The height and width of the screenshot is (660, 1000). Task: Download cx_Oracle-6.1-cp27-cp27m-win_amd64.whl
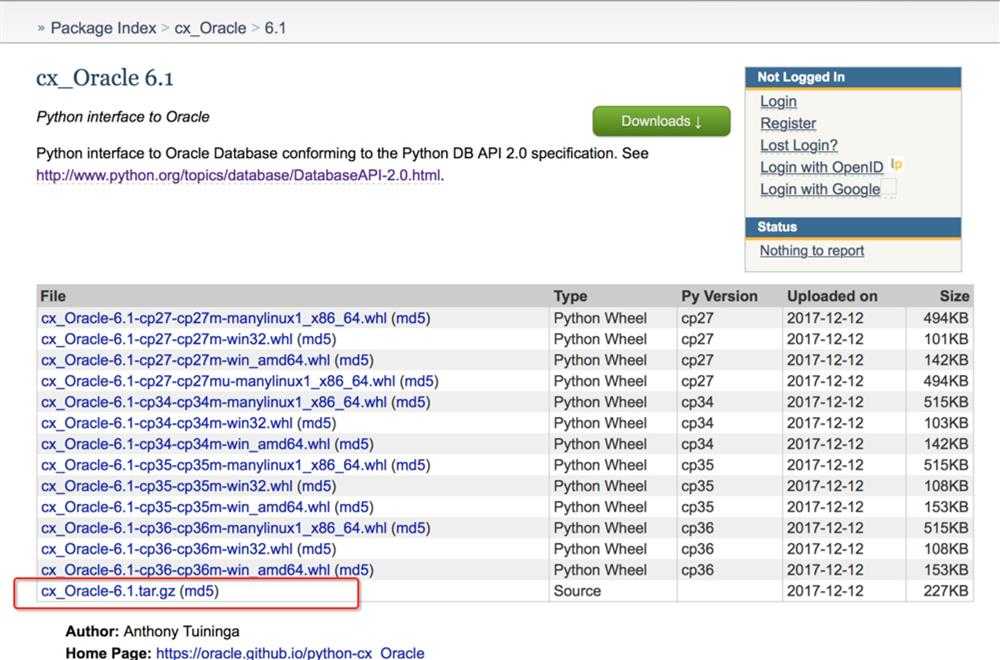(x=186, y=360)
